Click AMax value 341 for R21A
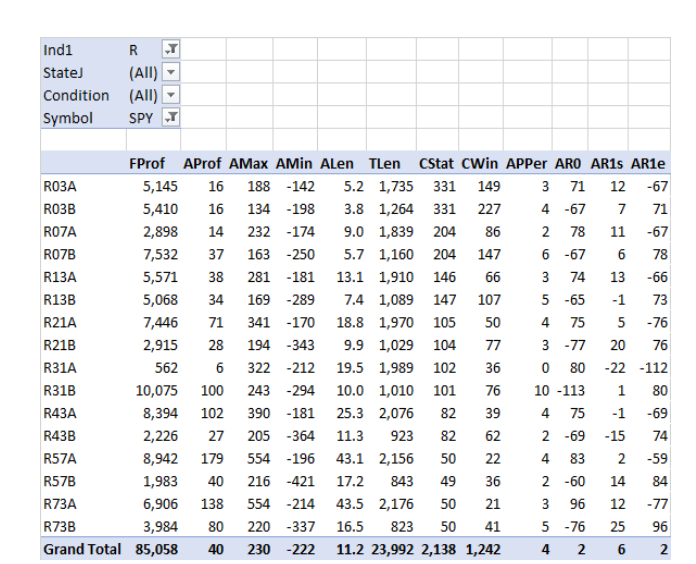Image resolution: width=696 pixels, height=564 pixels. pyautogui.click(x=259, y=323)
